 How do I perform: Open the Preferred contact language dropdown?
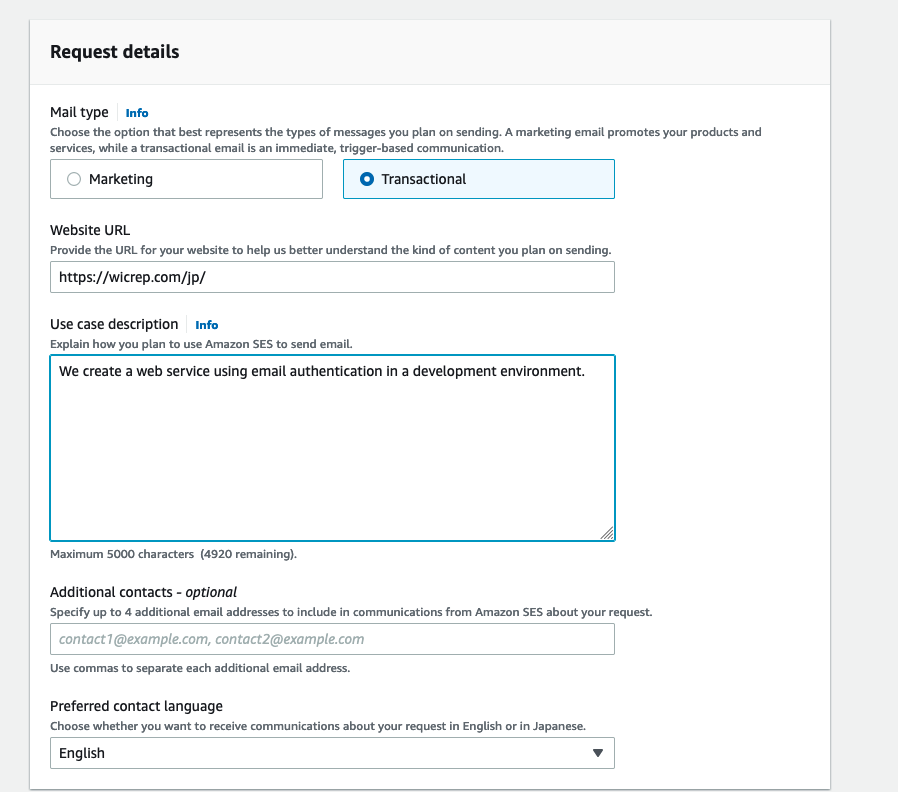click(332, 753)
